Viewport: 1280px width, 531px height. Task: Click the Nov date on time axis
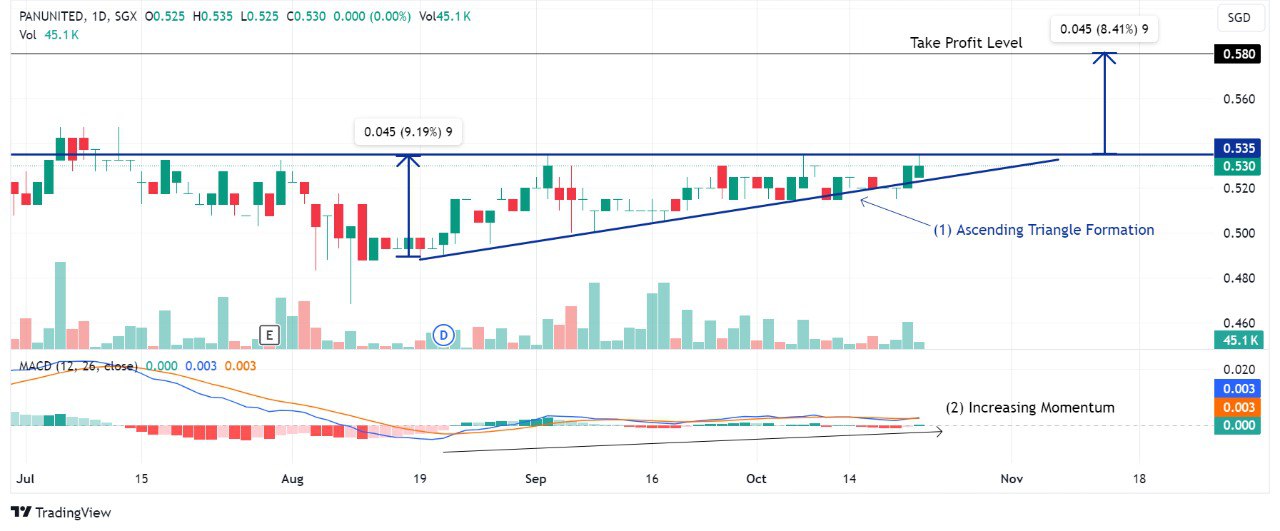(x=1014, y=479)
